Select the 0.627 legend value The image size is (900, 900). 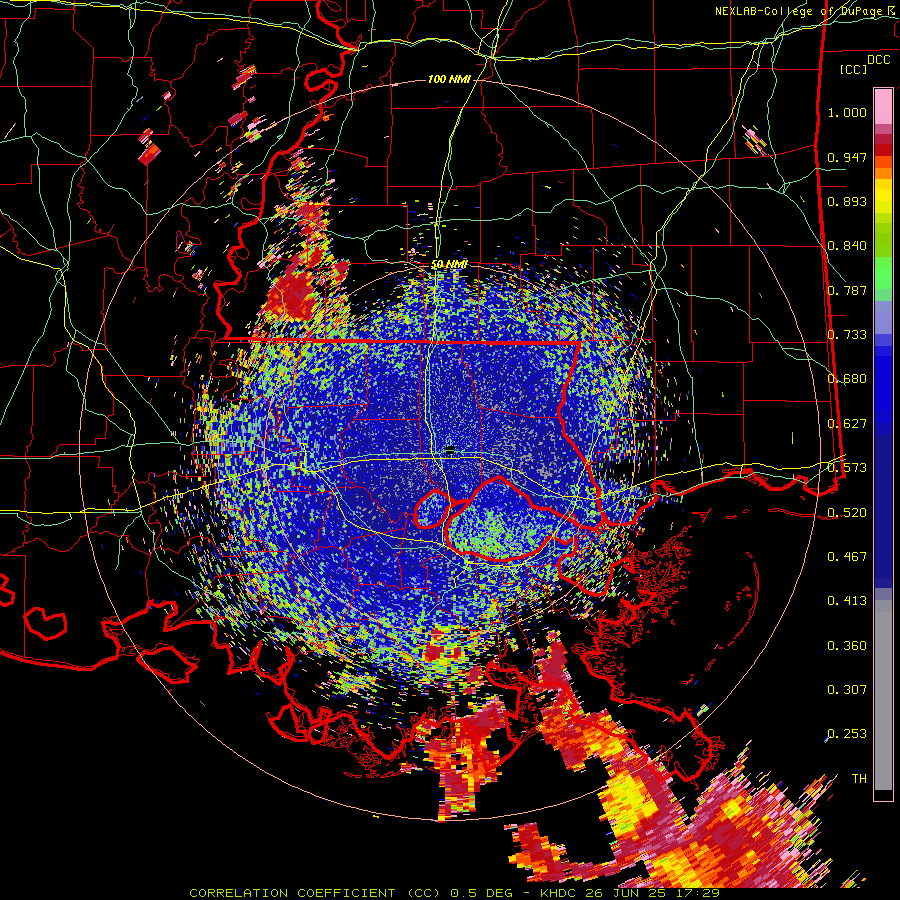(x=847, y=424)
